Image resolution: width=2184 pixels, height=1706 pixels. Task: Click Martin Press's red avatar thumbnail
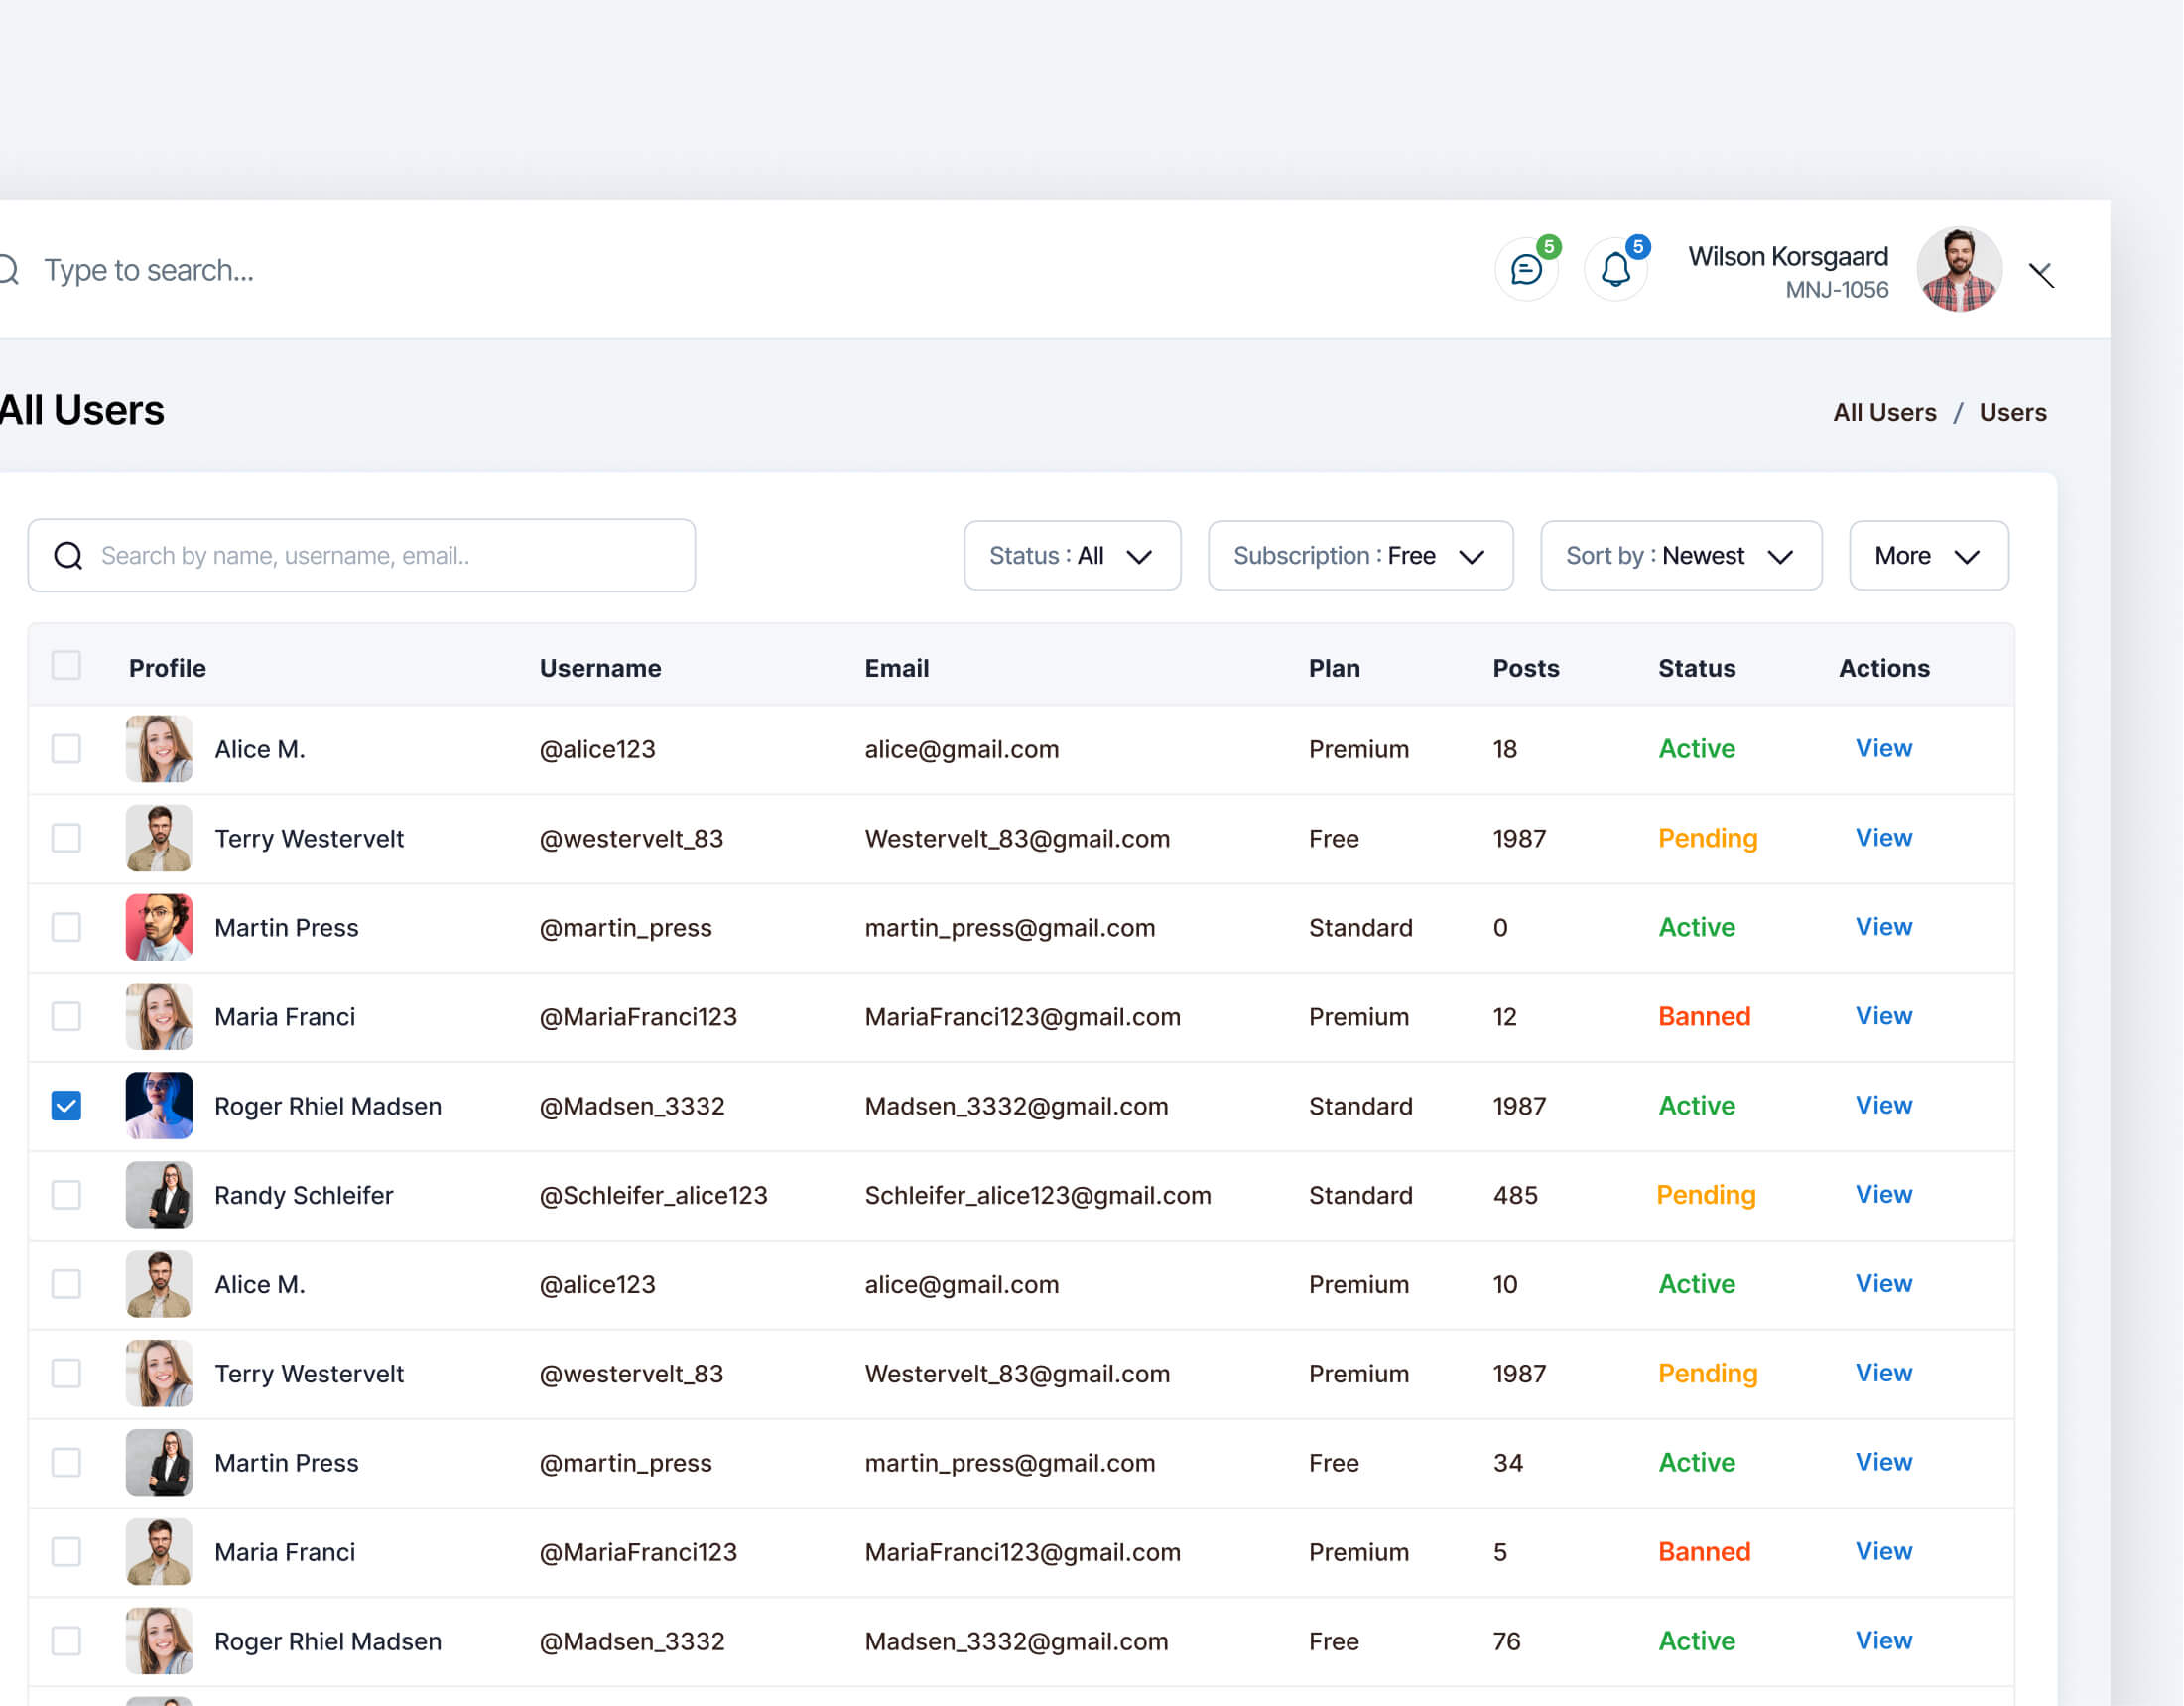[159, 927]
